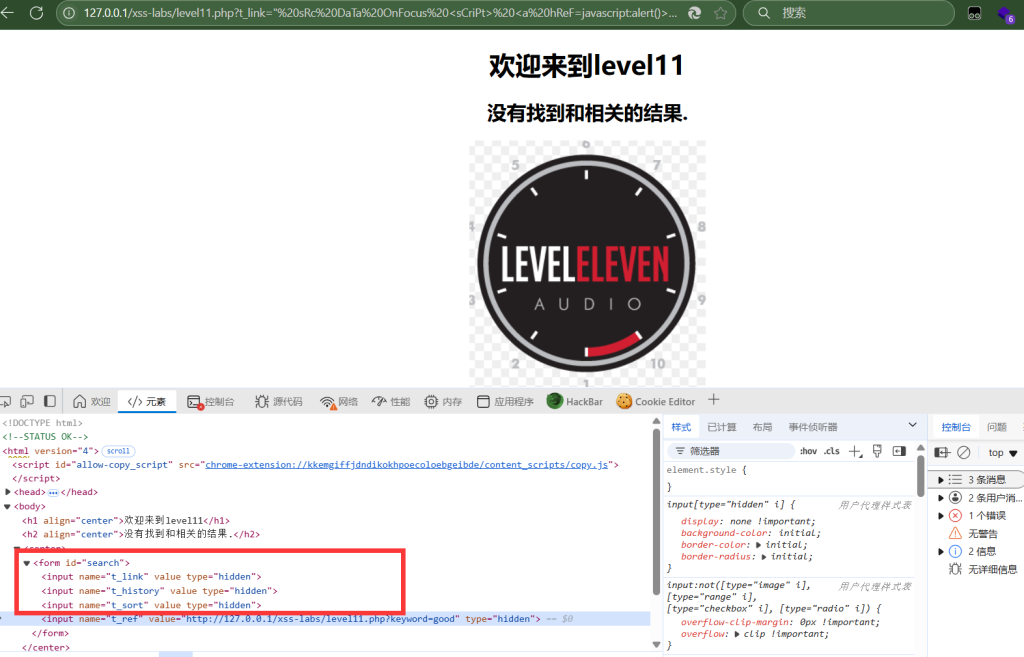Expand the overflow clip value
The height and width of the screenshot is (657, 1024).
737,634
